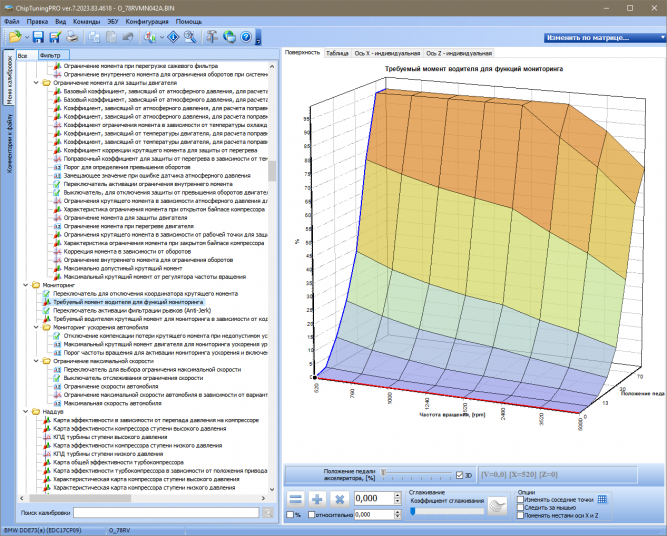Viewport: 667px width, 536px height.
Task: Enable 'Поменять местами оси X и Z'
Action: tap(520, 515)
